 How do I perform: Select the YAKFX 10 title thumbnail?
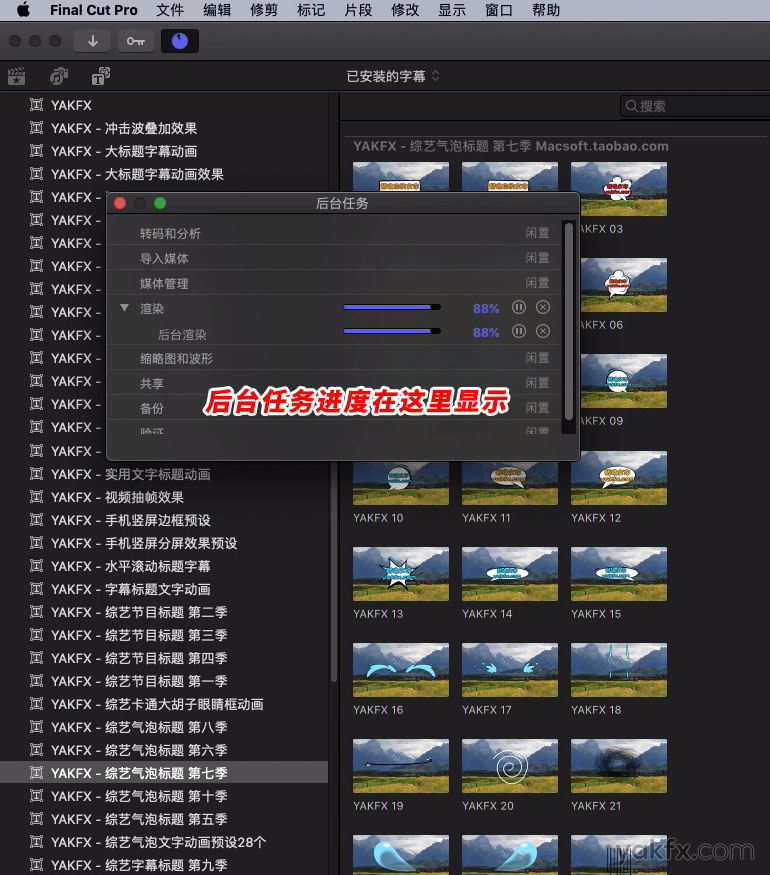[401, 484]
